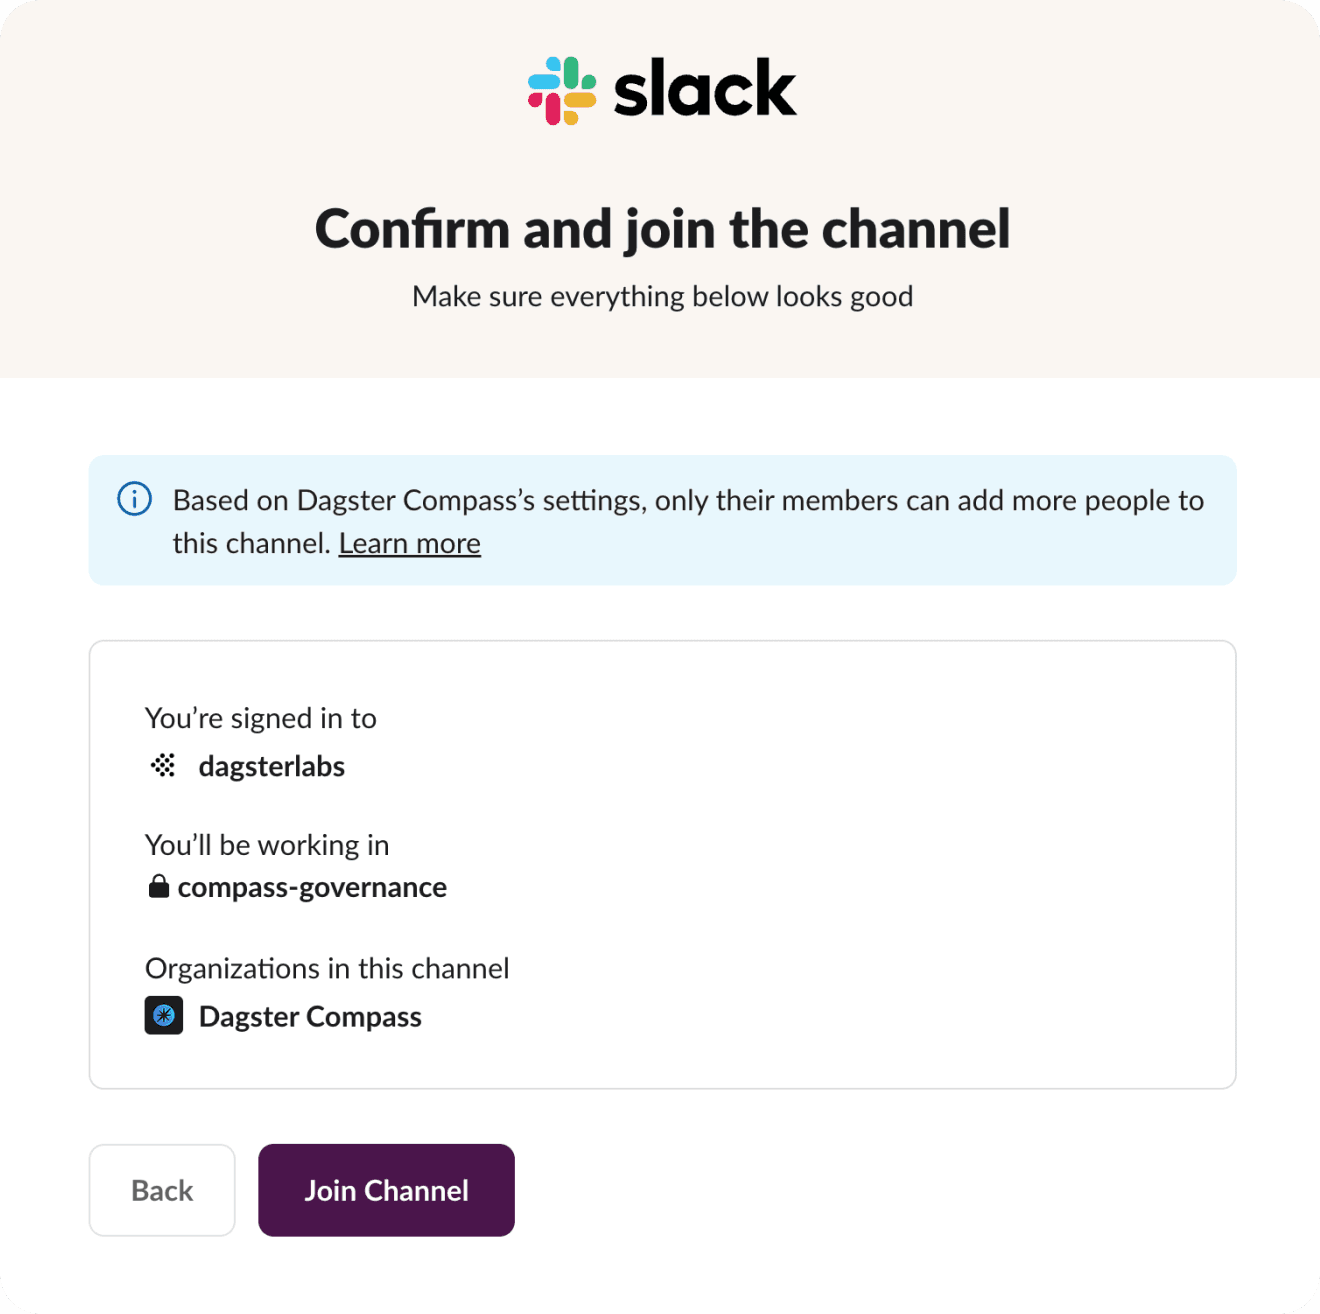Select the dagsterlabs workspace icon
Image resolution: width=1320 pixels, height=1314 pixels.
pos(161,765)
